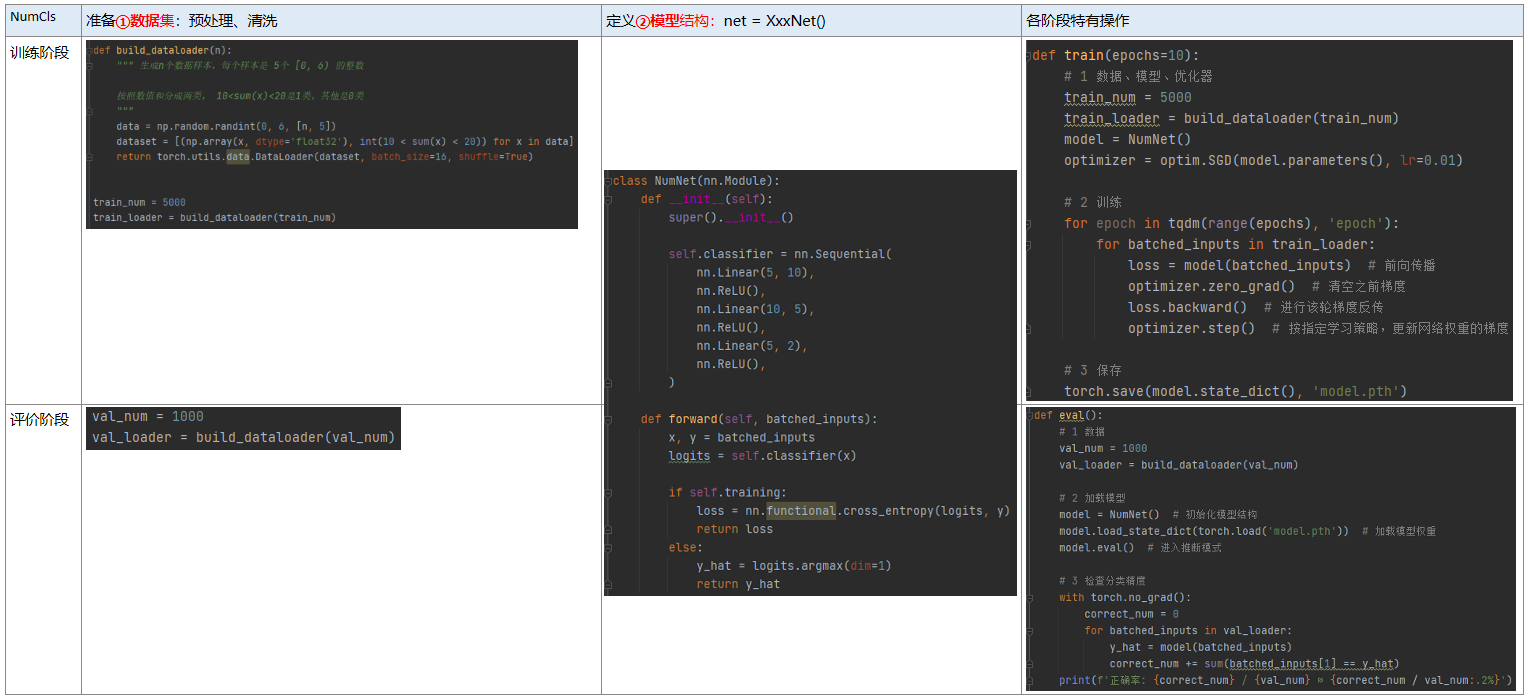Collapse the with torch.no_grad() block fold marker
The width and height of the screenshot is (1528, 699).
tap(1030, 597)
